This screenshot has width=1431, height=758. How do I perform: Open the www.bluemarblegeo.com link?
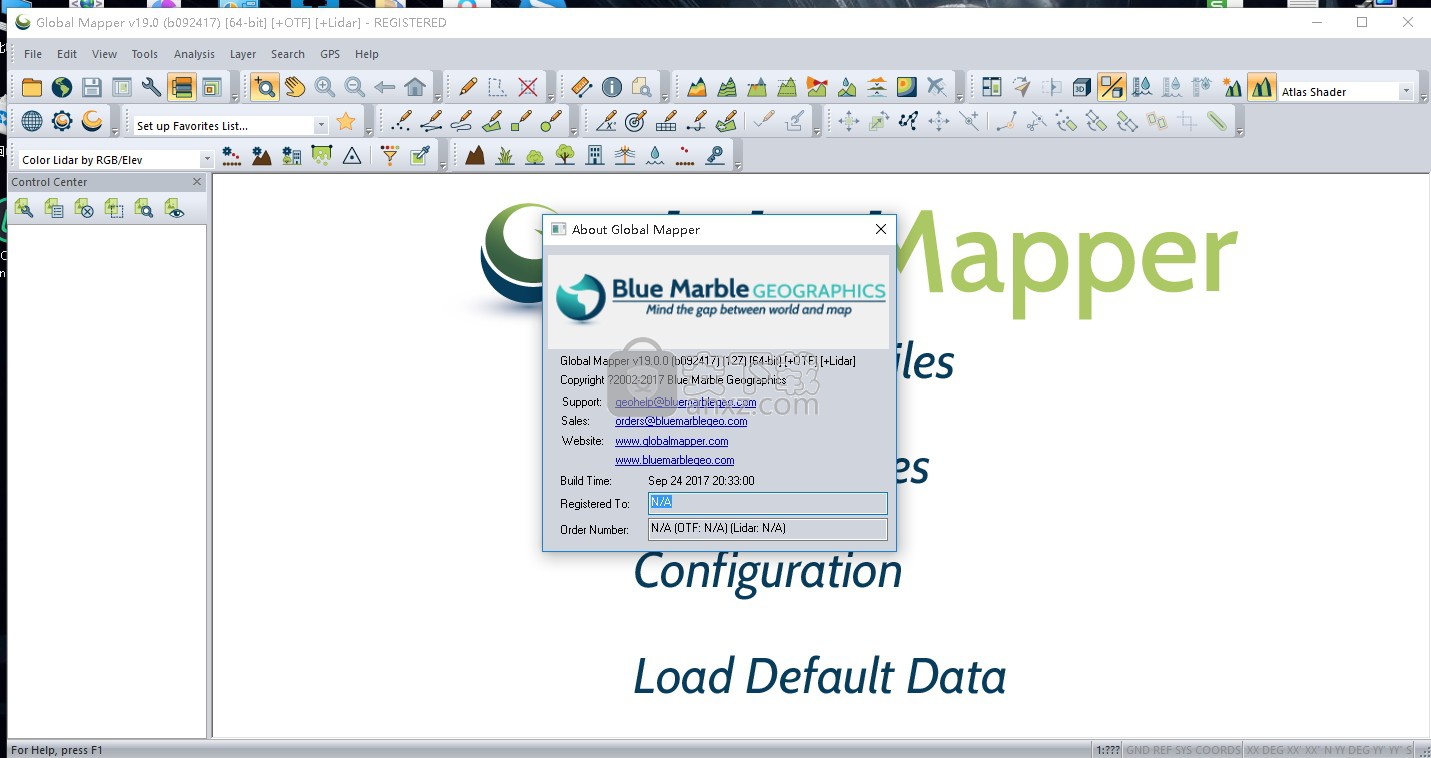pyautogui.click(x=674, y=460)
